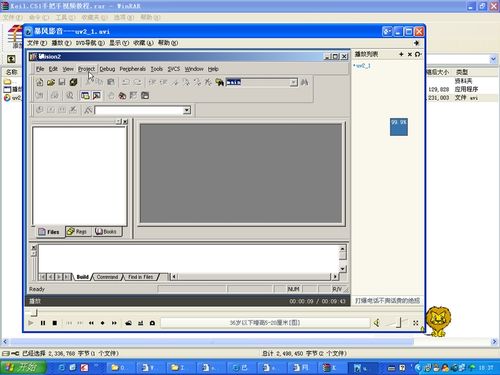Pause the video playback
The width and height of the screenshot is (500, 375).
[x=43, y=323]
